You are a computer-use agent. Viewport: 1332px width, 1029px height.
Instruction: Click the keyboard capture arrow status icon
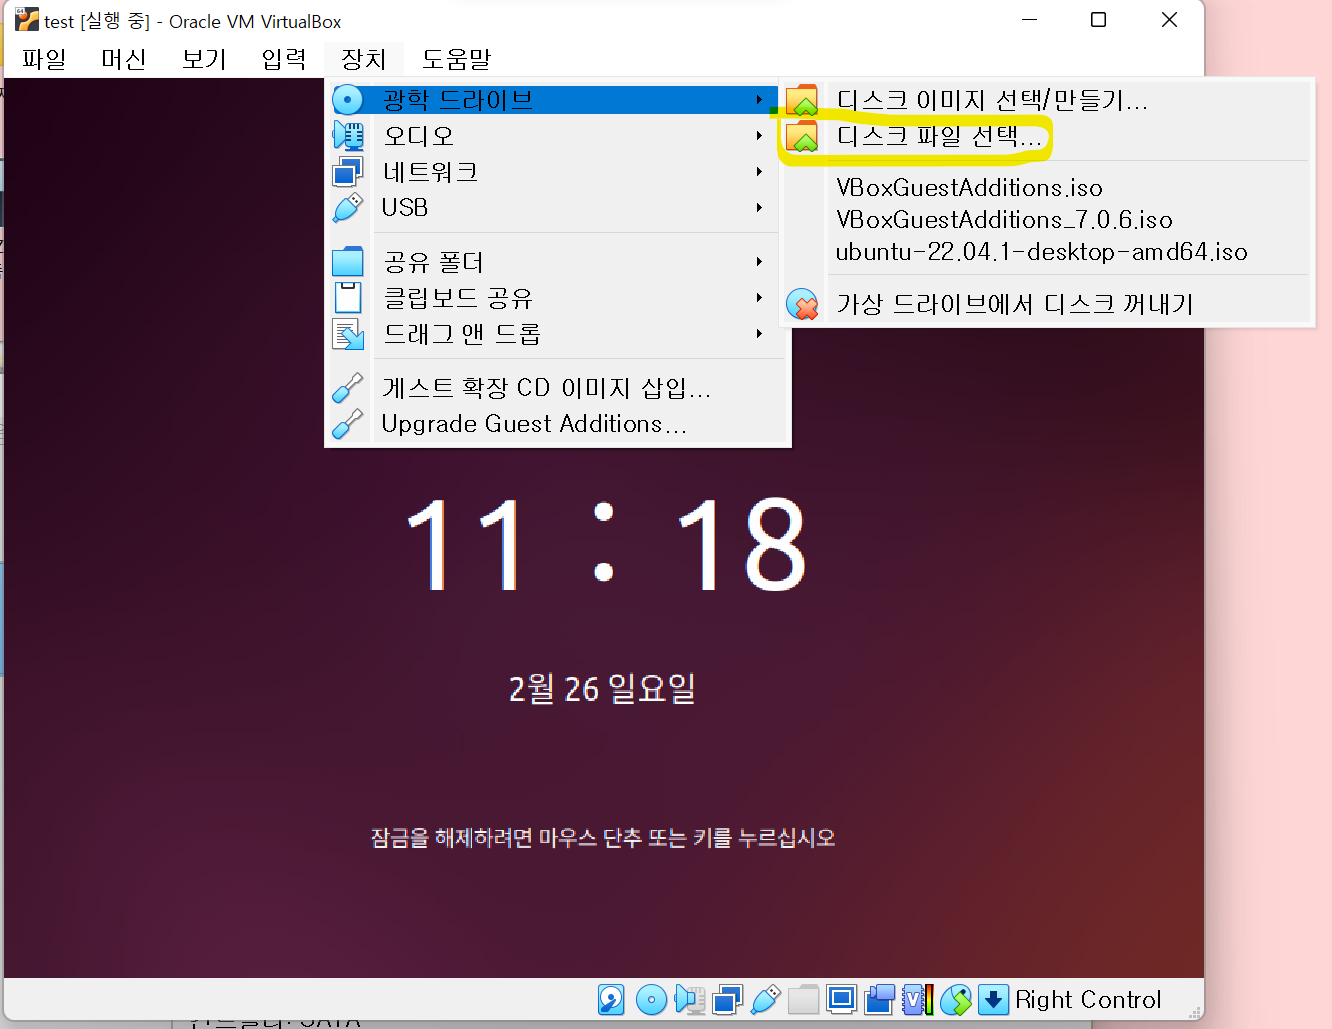[x=993, y=1000]
